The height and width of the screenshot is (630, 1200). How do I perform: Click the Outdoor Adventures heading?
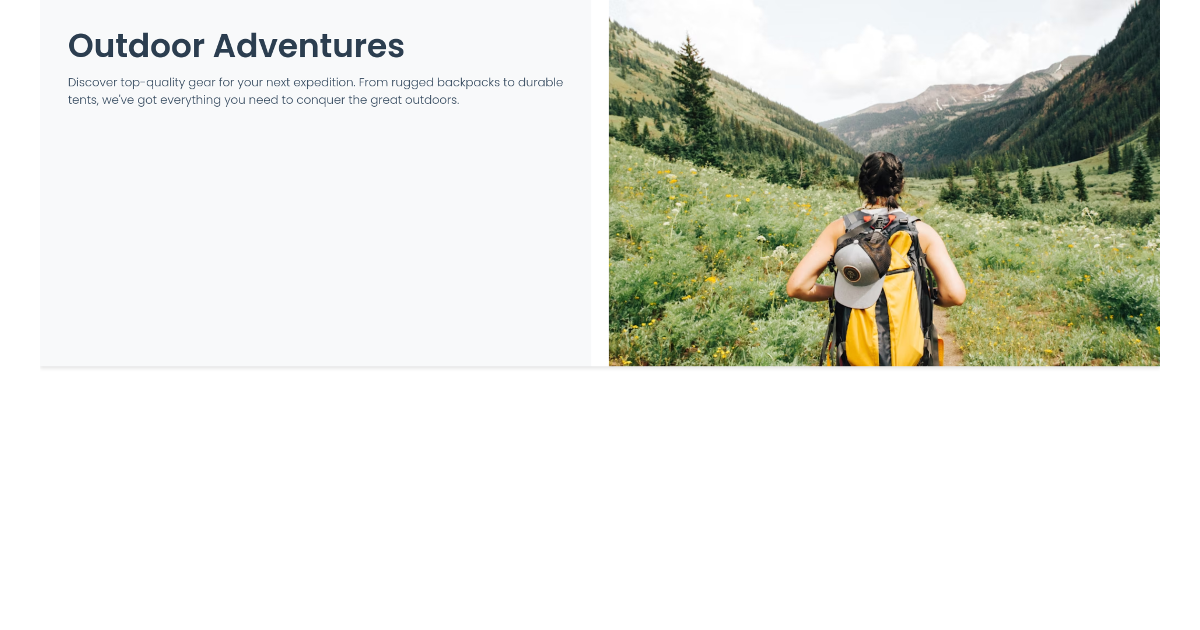tap(236, 46)
